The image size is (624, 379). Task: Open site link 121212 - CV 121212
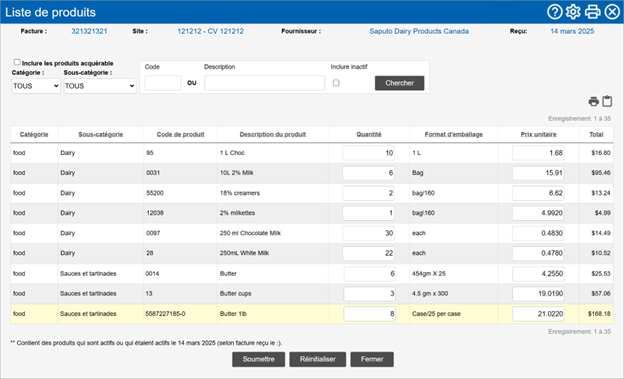click(x=211, y=31)
